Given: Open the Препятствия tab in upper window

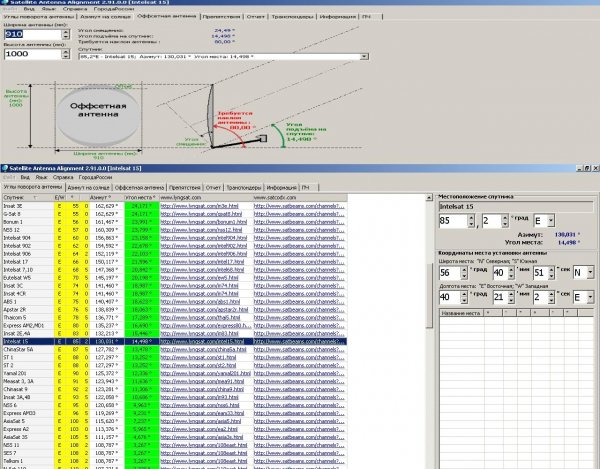Looking at the screenshot, I should point(221,17).
